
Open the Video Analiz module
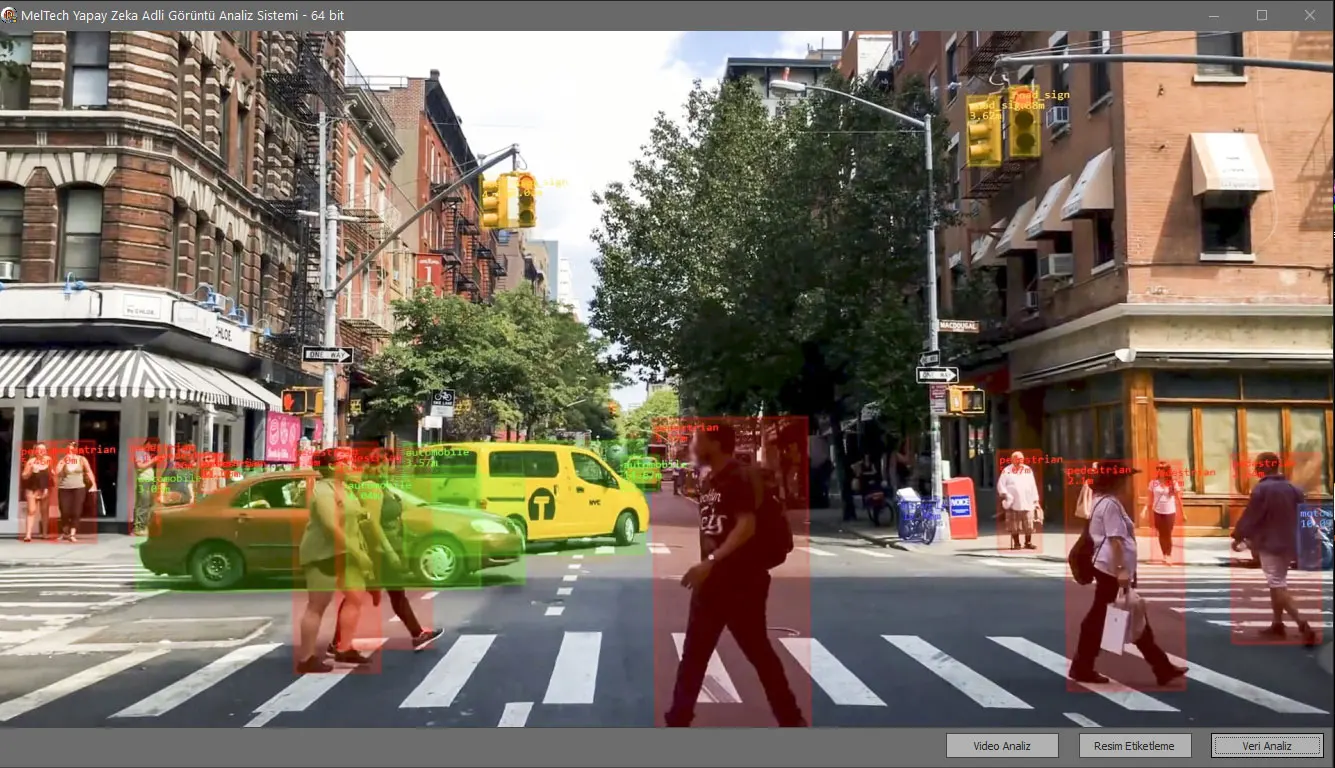(x=1002, y=746)
